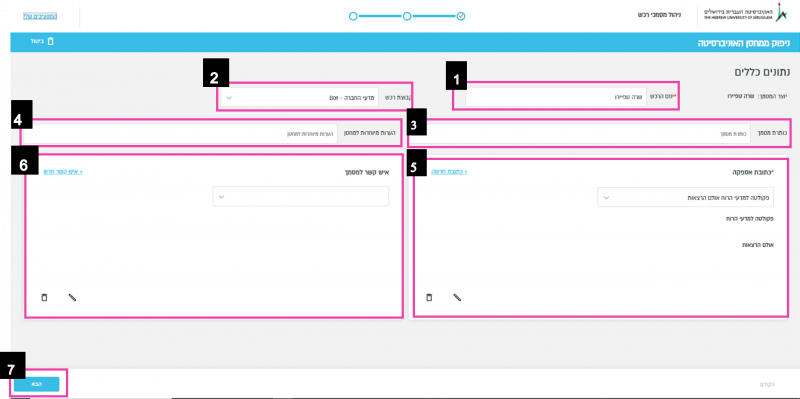Focus the הערות מיוחדות למחסן notes field

point(180,134)
